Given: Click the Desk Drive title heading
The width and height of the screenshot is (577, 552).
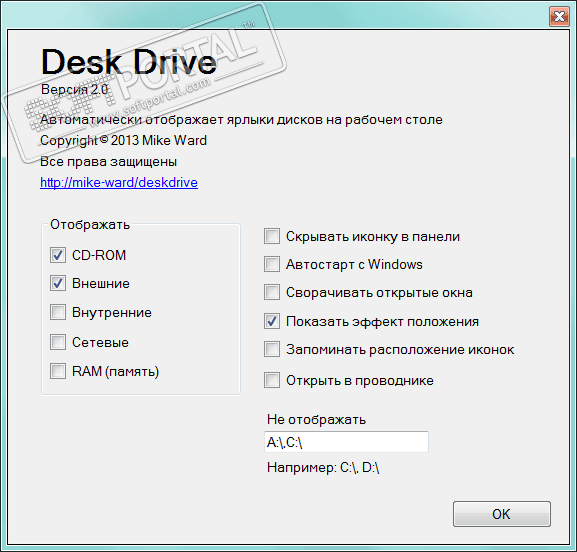Looking at the screenshot, I should tap(129, 62).
